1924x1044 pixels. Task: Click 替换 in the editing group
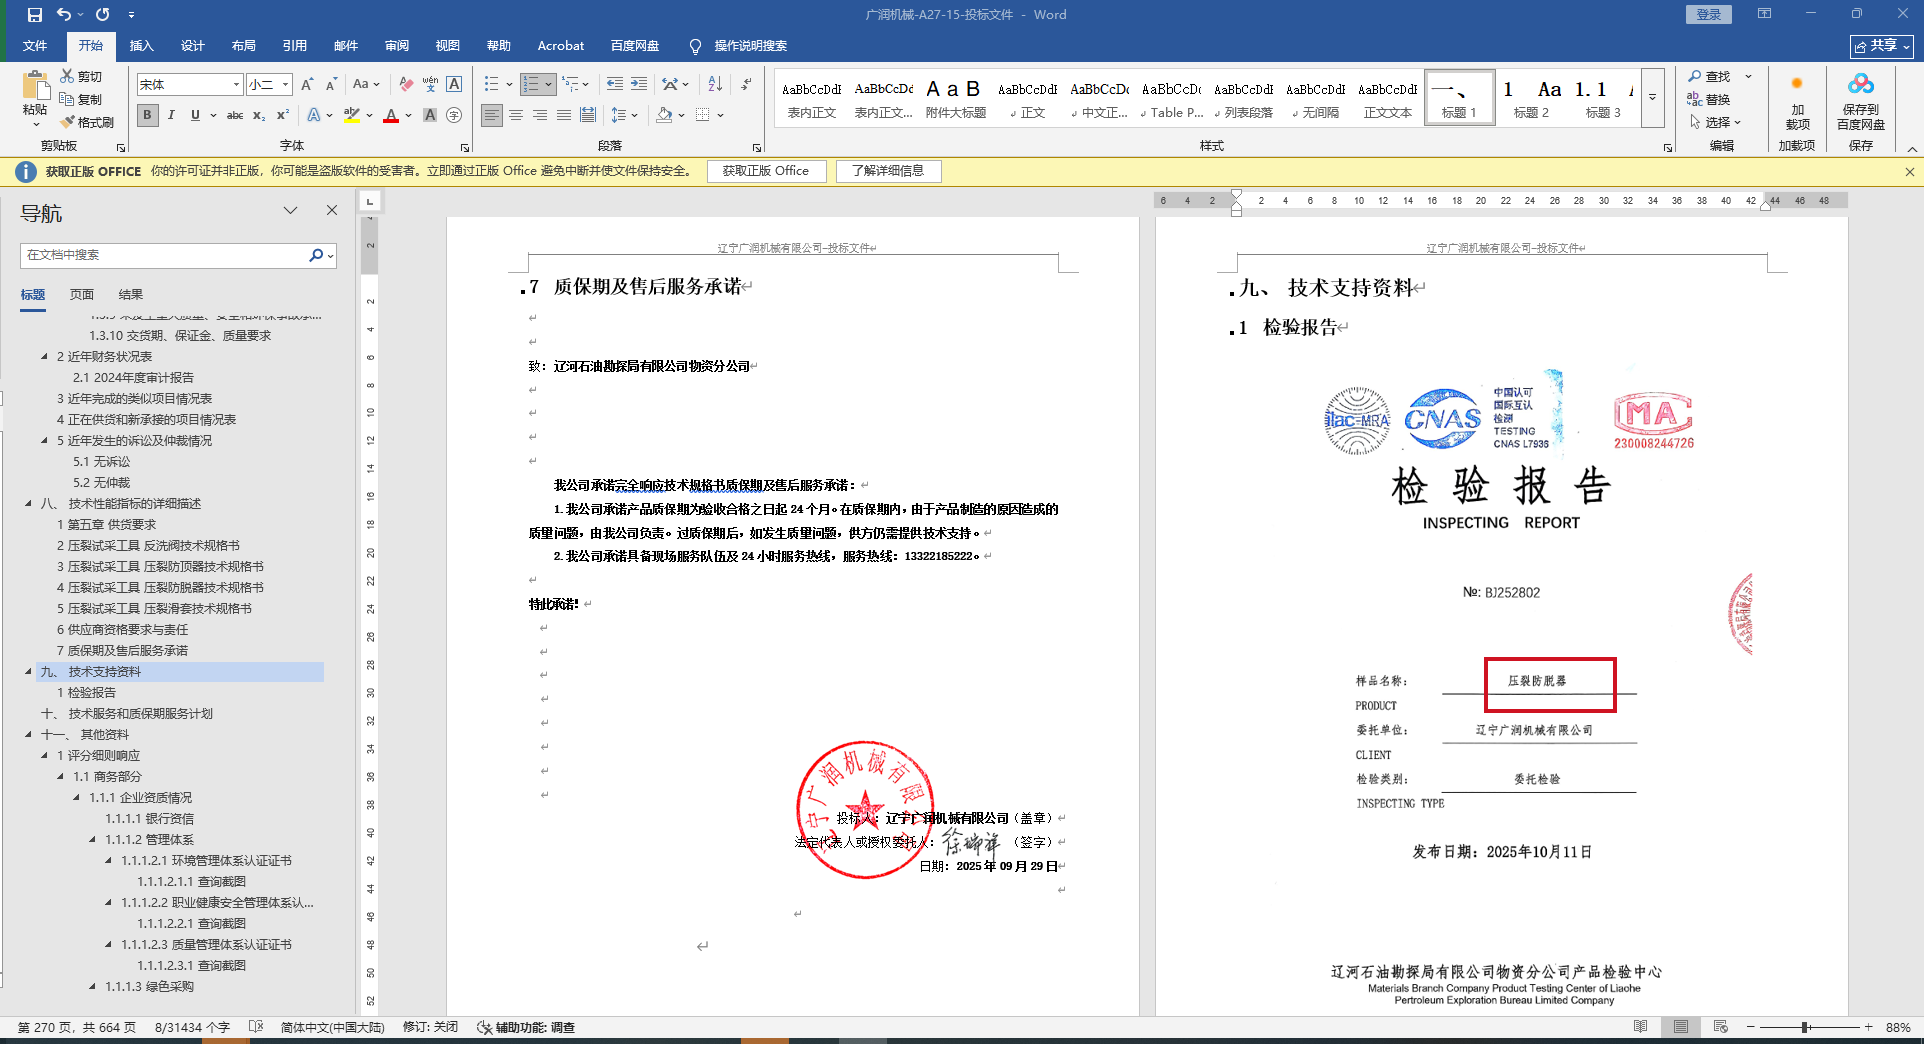tap(1710, 99)
